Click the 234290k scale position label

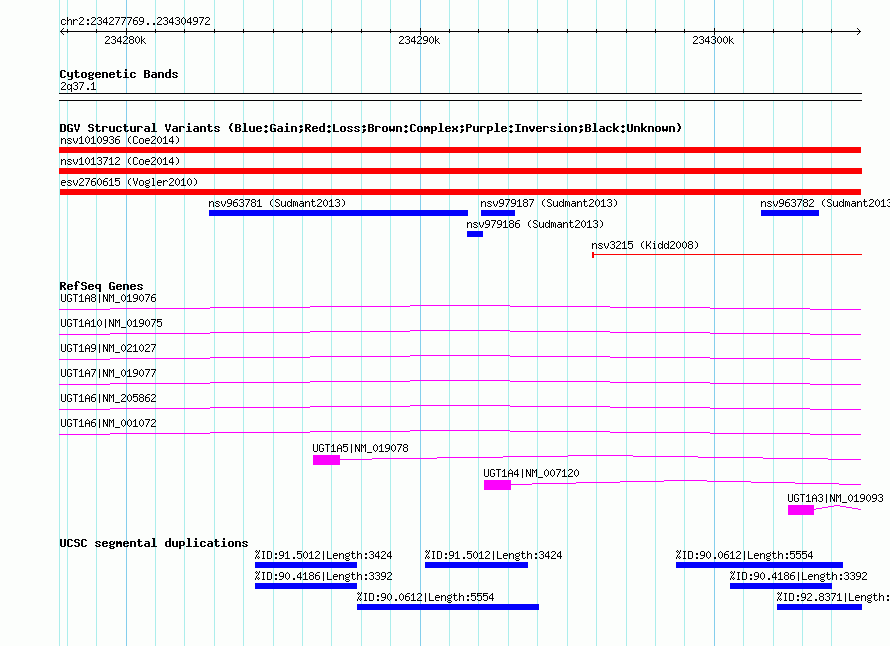(419, 40)
